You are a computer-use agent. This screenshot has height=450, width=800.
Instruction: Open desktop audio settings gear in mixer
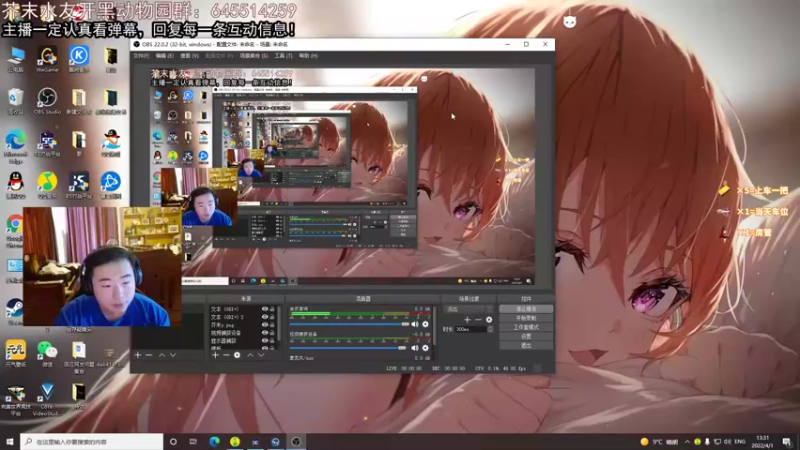coord(426,324)
